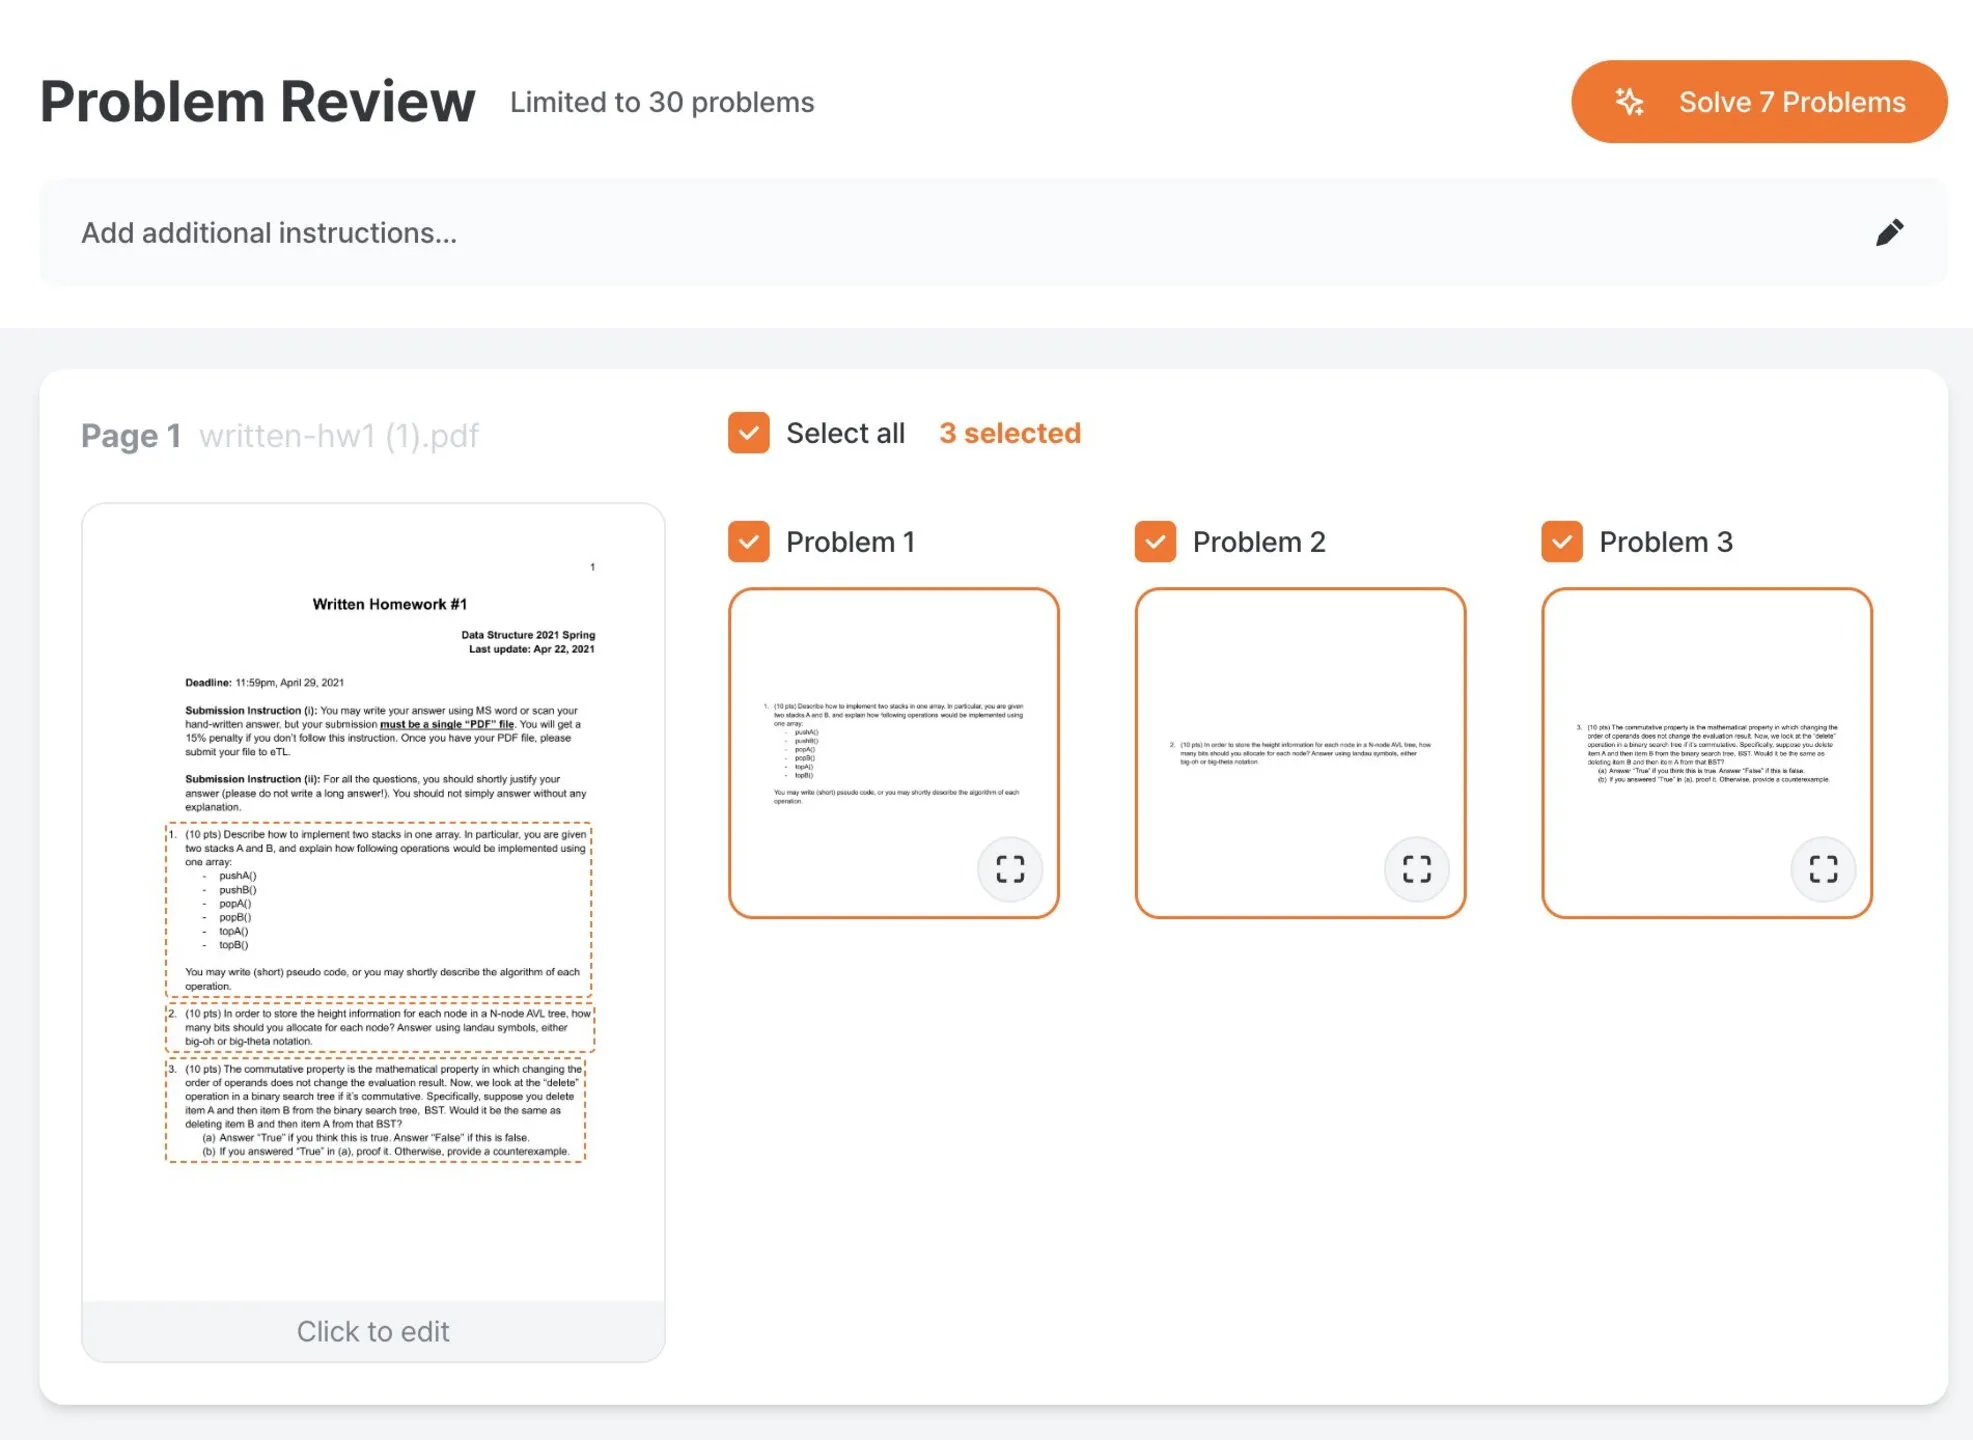Click the written-hw1 (1).pdf filename
Screen dimensions: 1973x1440
[340, 435]
